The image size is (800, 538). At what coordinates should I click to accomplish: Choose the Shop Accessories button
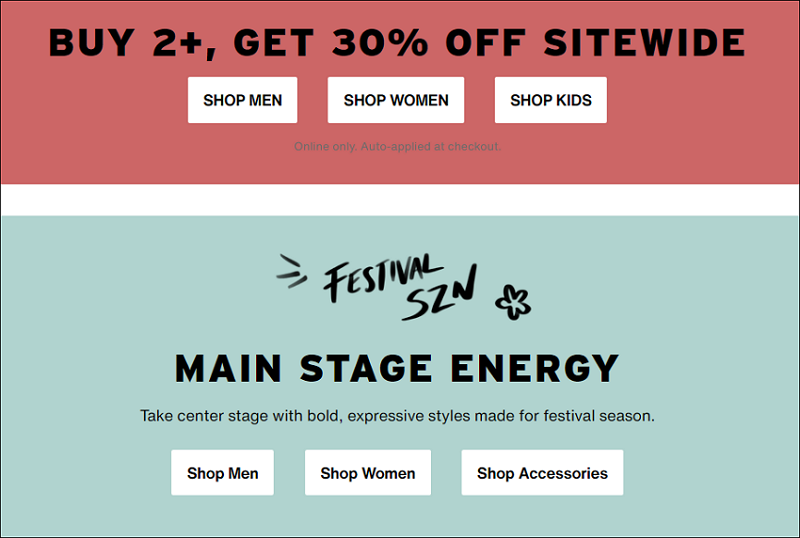[542, 473]
